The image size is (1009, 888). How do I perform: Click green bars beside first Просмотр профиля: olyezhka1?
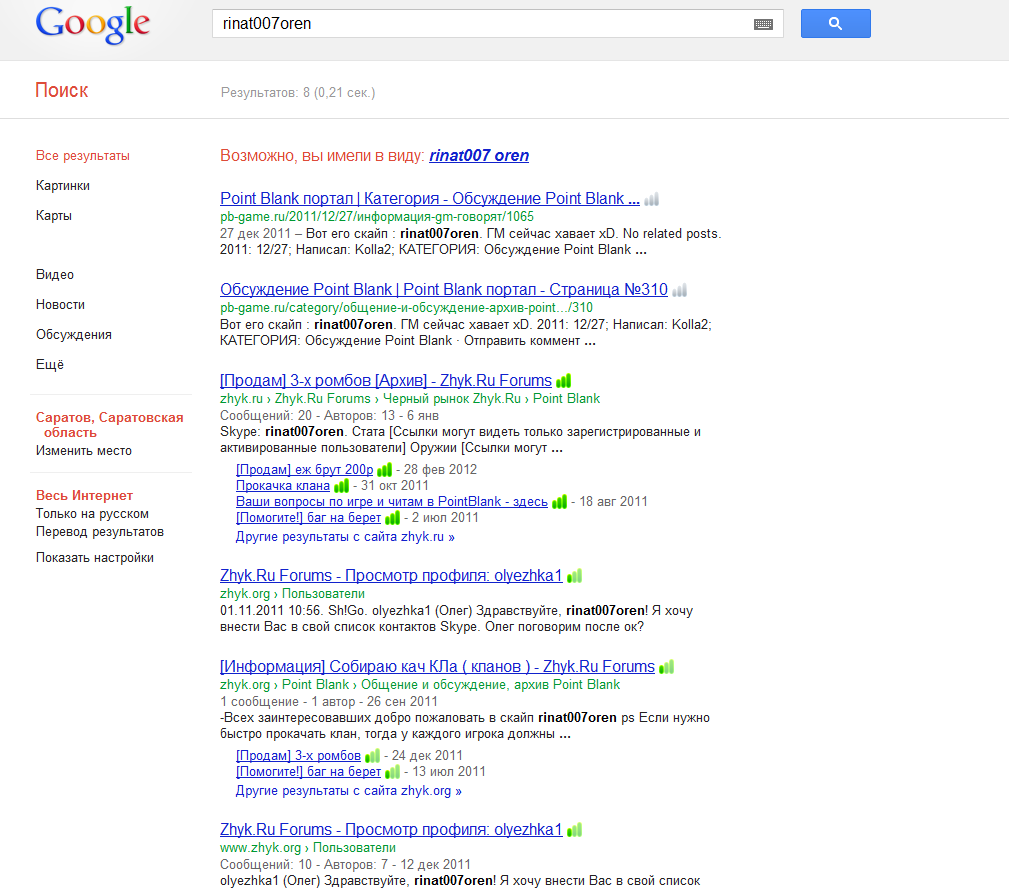(575, 577)
